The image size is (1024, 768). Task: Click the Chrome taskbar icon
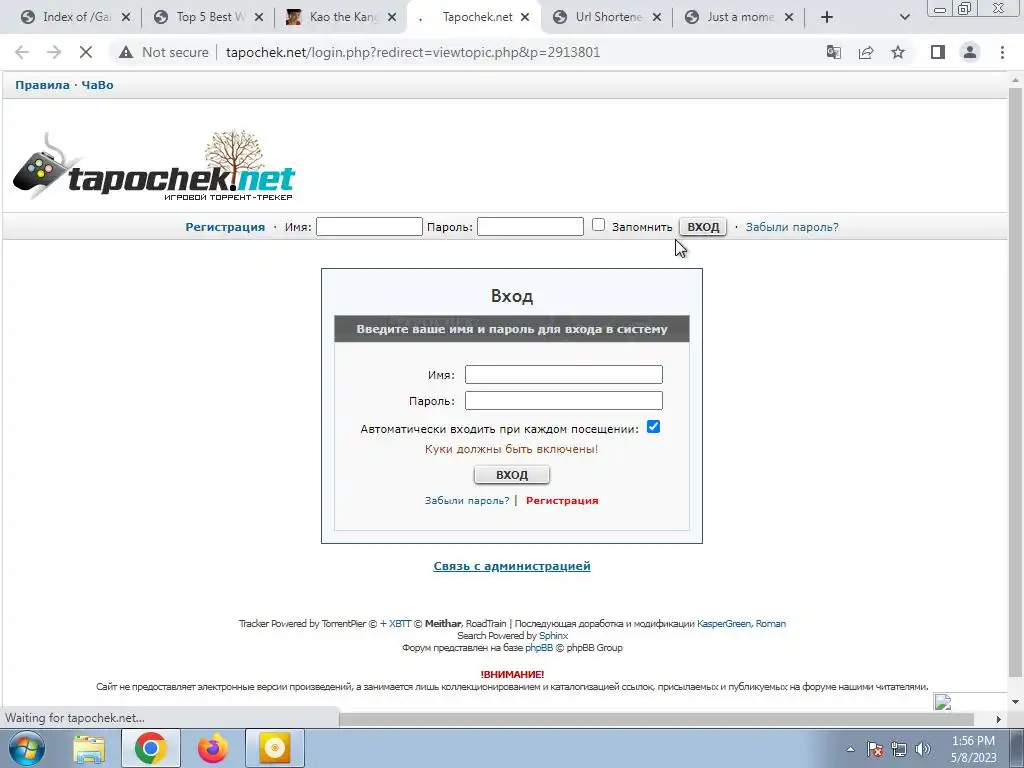[x=150, y=748]
